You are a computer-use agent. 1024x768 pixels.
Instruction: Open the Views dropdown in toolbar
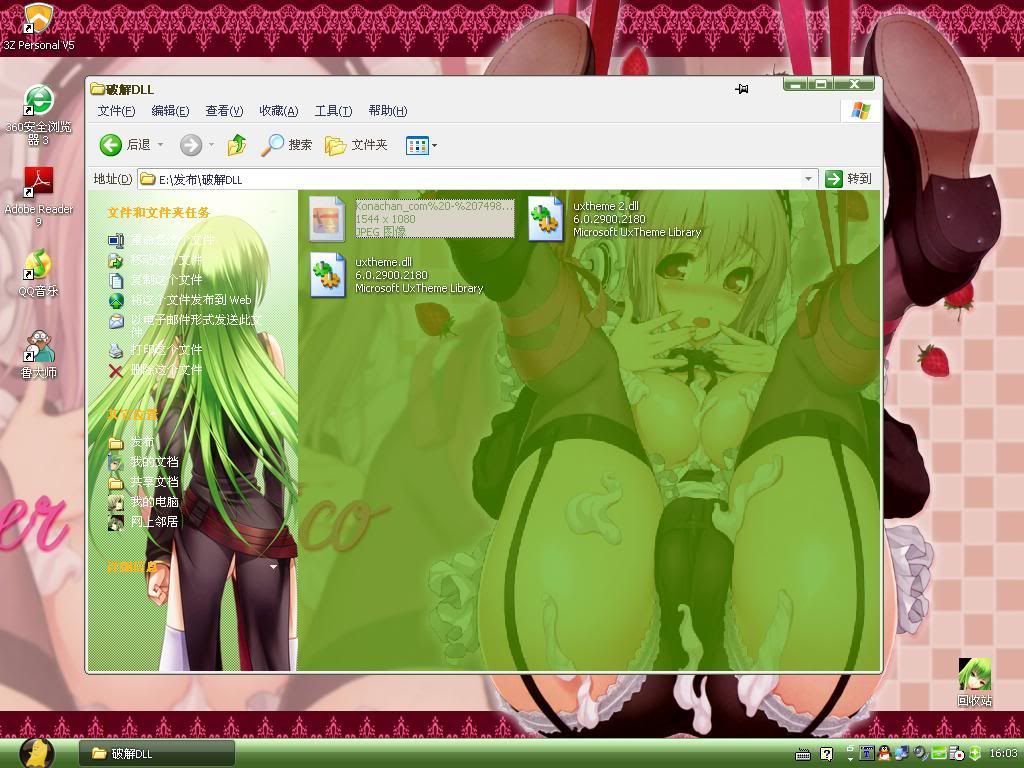(421, 145)
